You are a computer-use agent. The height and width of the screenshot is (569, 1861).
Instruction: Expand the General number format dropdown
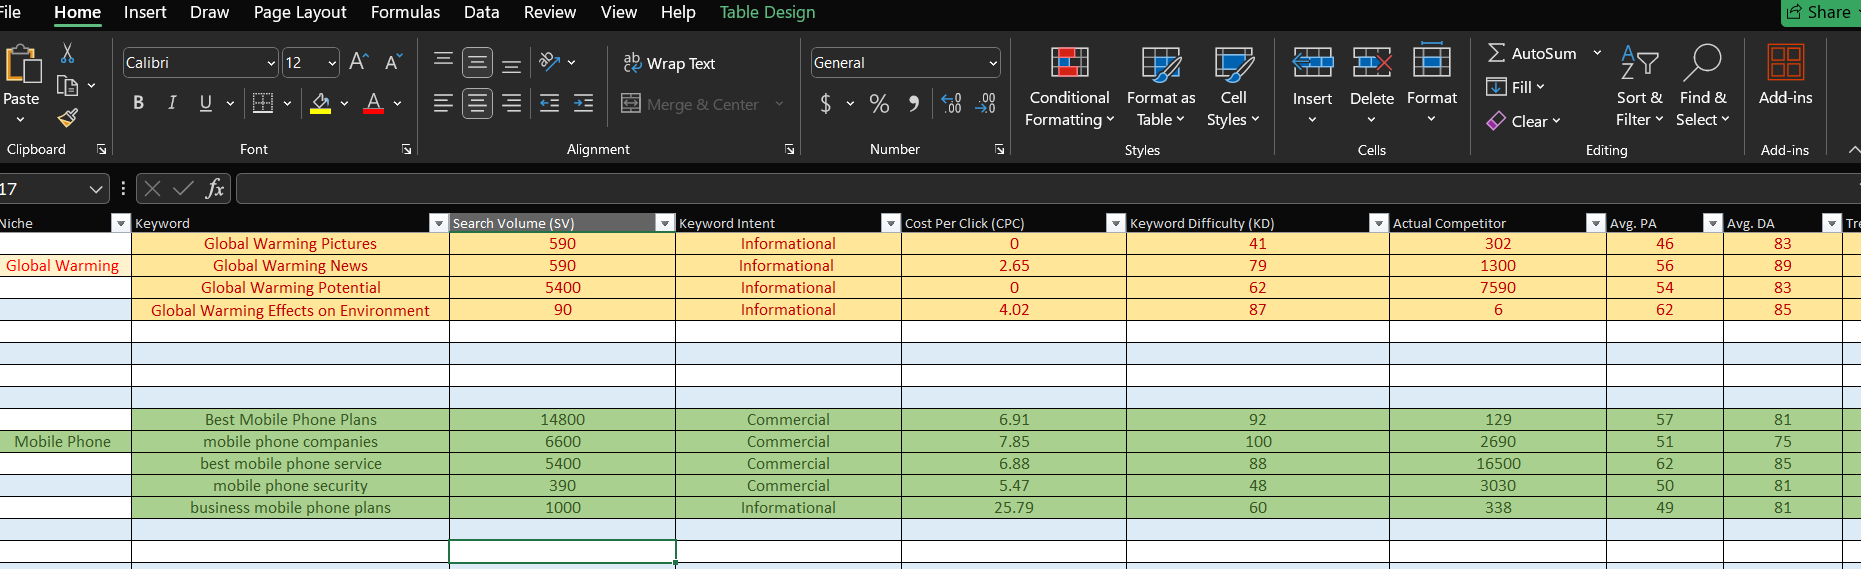pos(992,63)
